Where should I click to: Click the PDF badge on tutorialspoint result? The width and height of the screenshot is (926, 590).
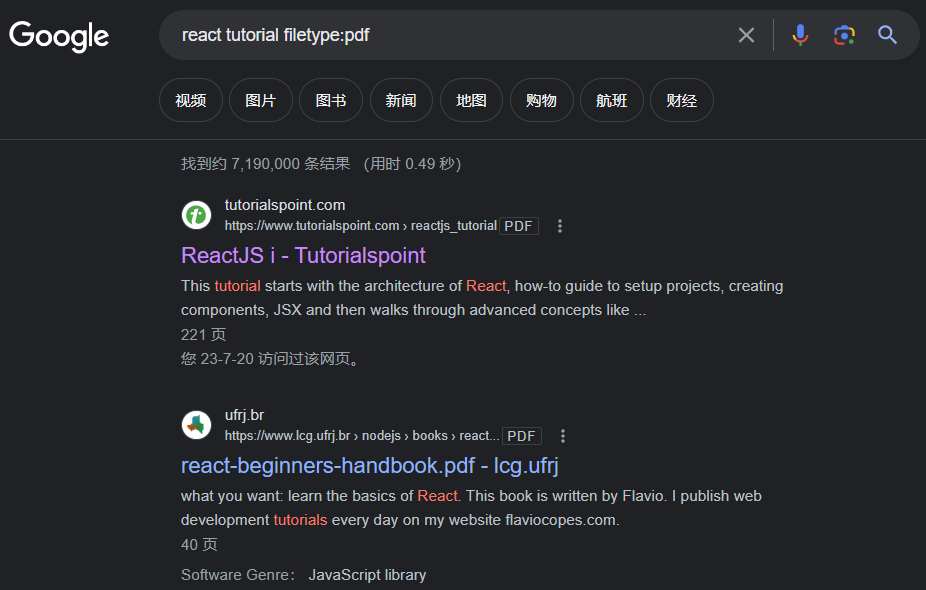pos(519,226)
